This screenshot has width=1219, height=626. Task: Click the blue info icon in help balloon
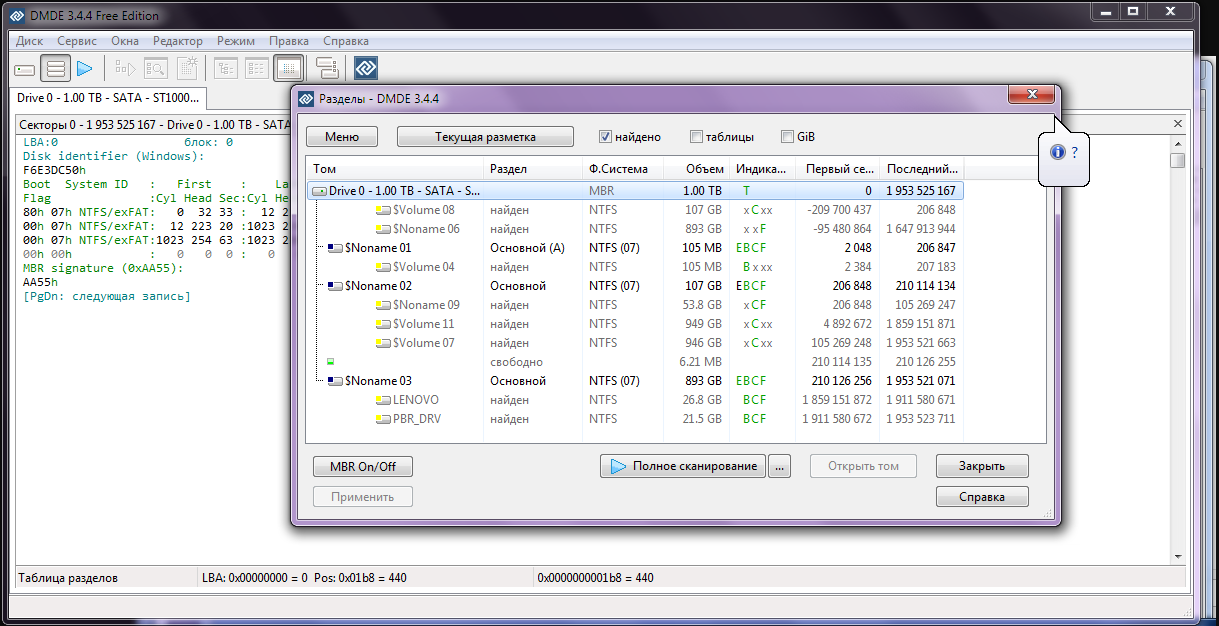(1057, 152)
